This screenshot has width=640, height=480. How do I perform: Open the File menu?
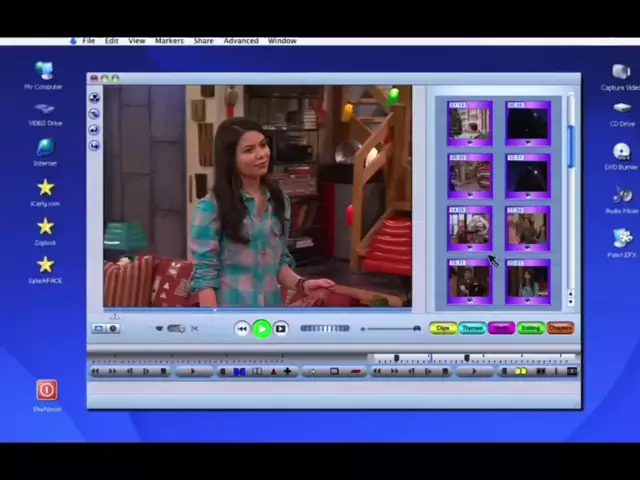pos(89,41)
